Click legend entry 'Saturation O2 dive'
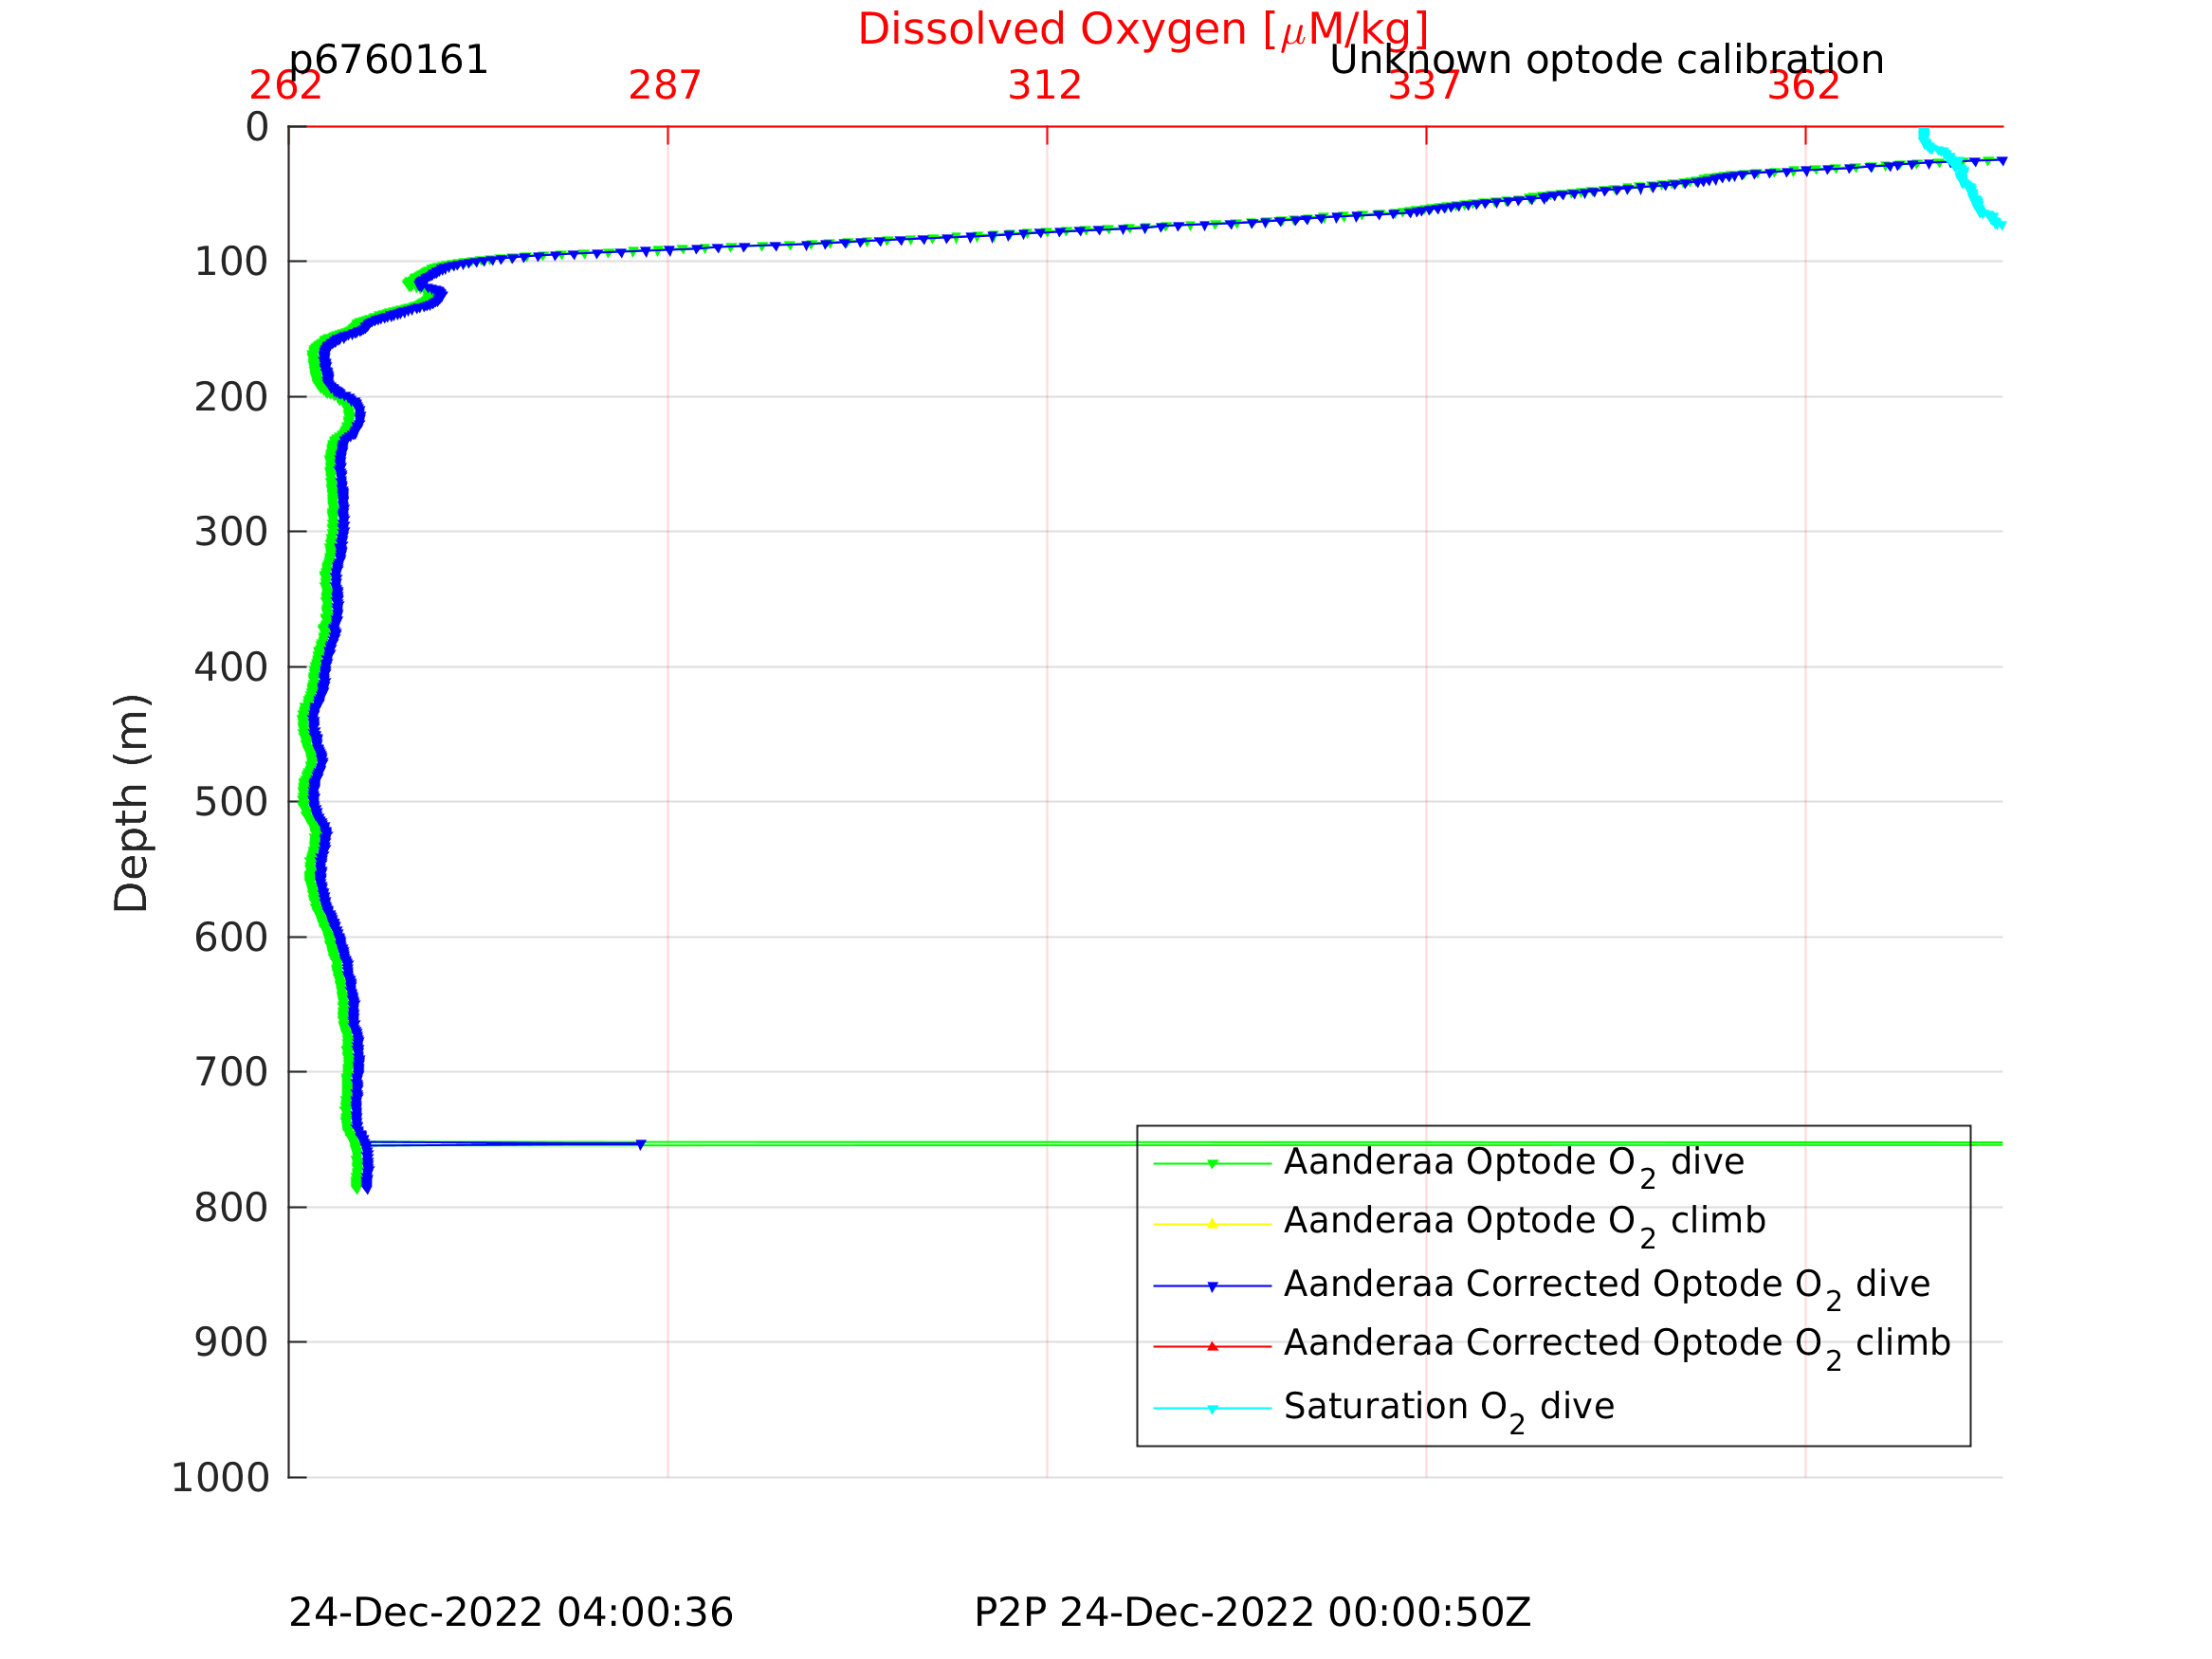2212x1659 pixels. pos(1449,1409)
